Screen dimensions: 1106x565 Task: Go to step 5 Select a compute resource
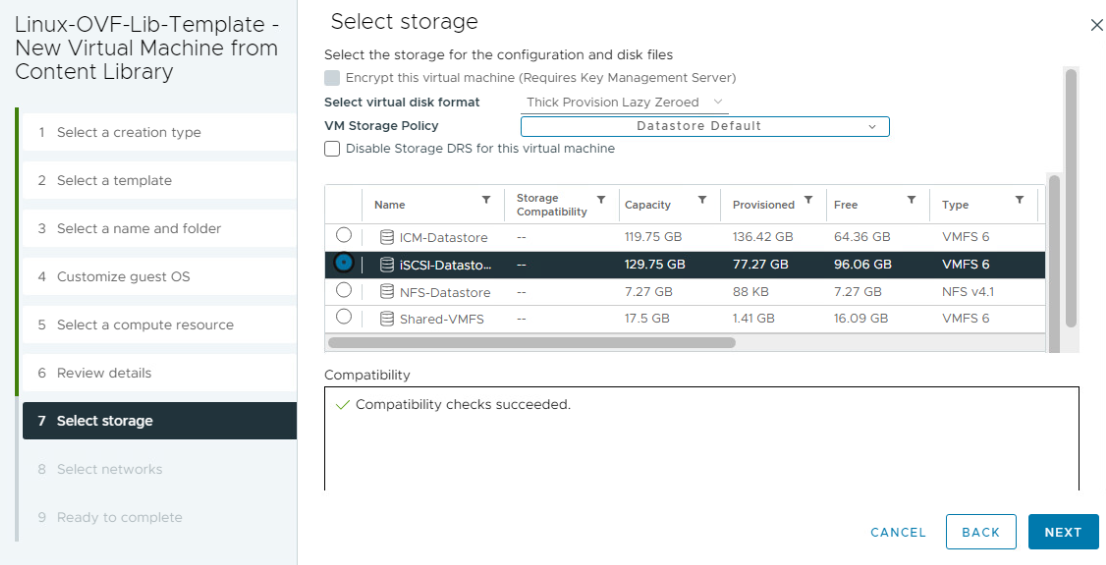pyautogui.click(x=159, y=324)
